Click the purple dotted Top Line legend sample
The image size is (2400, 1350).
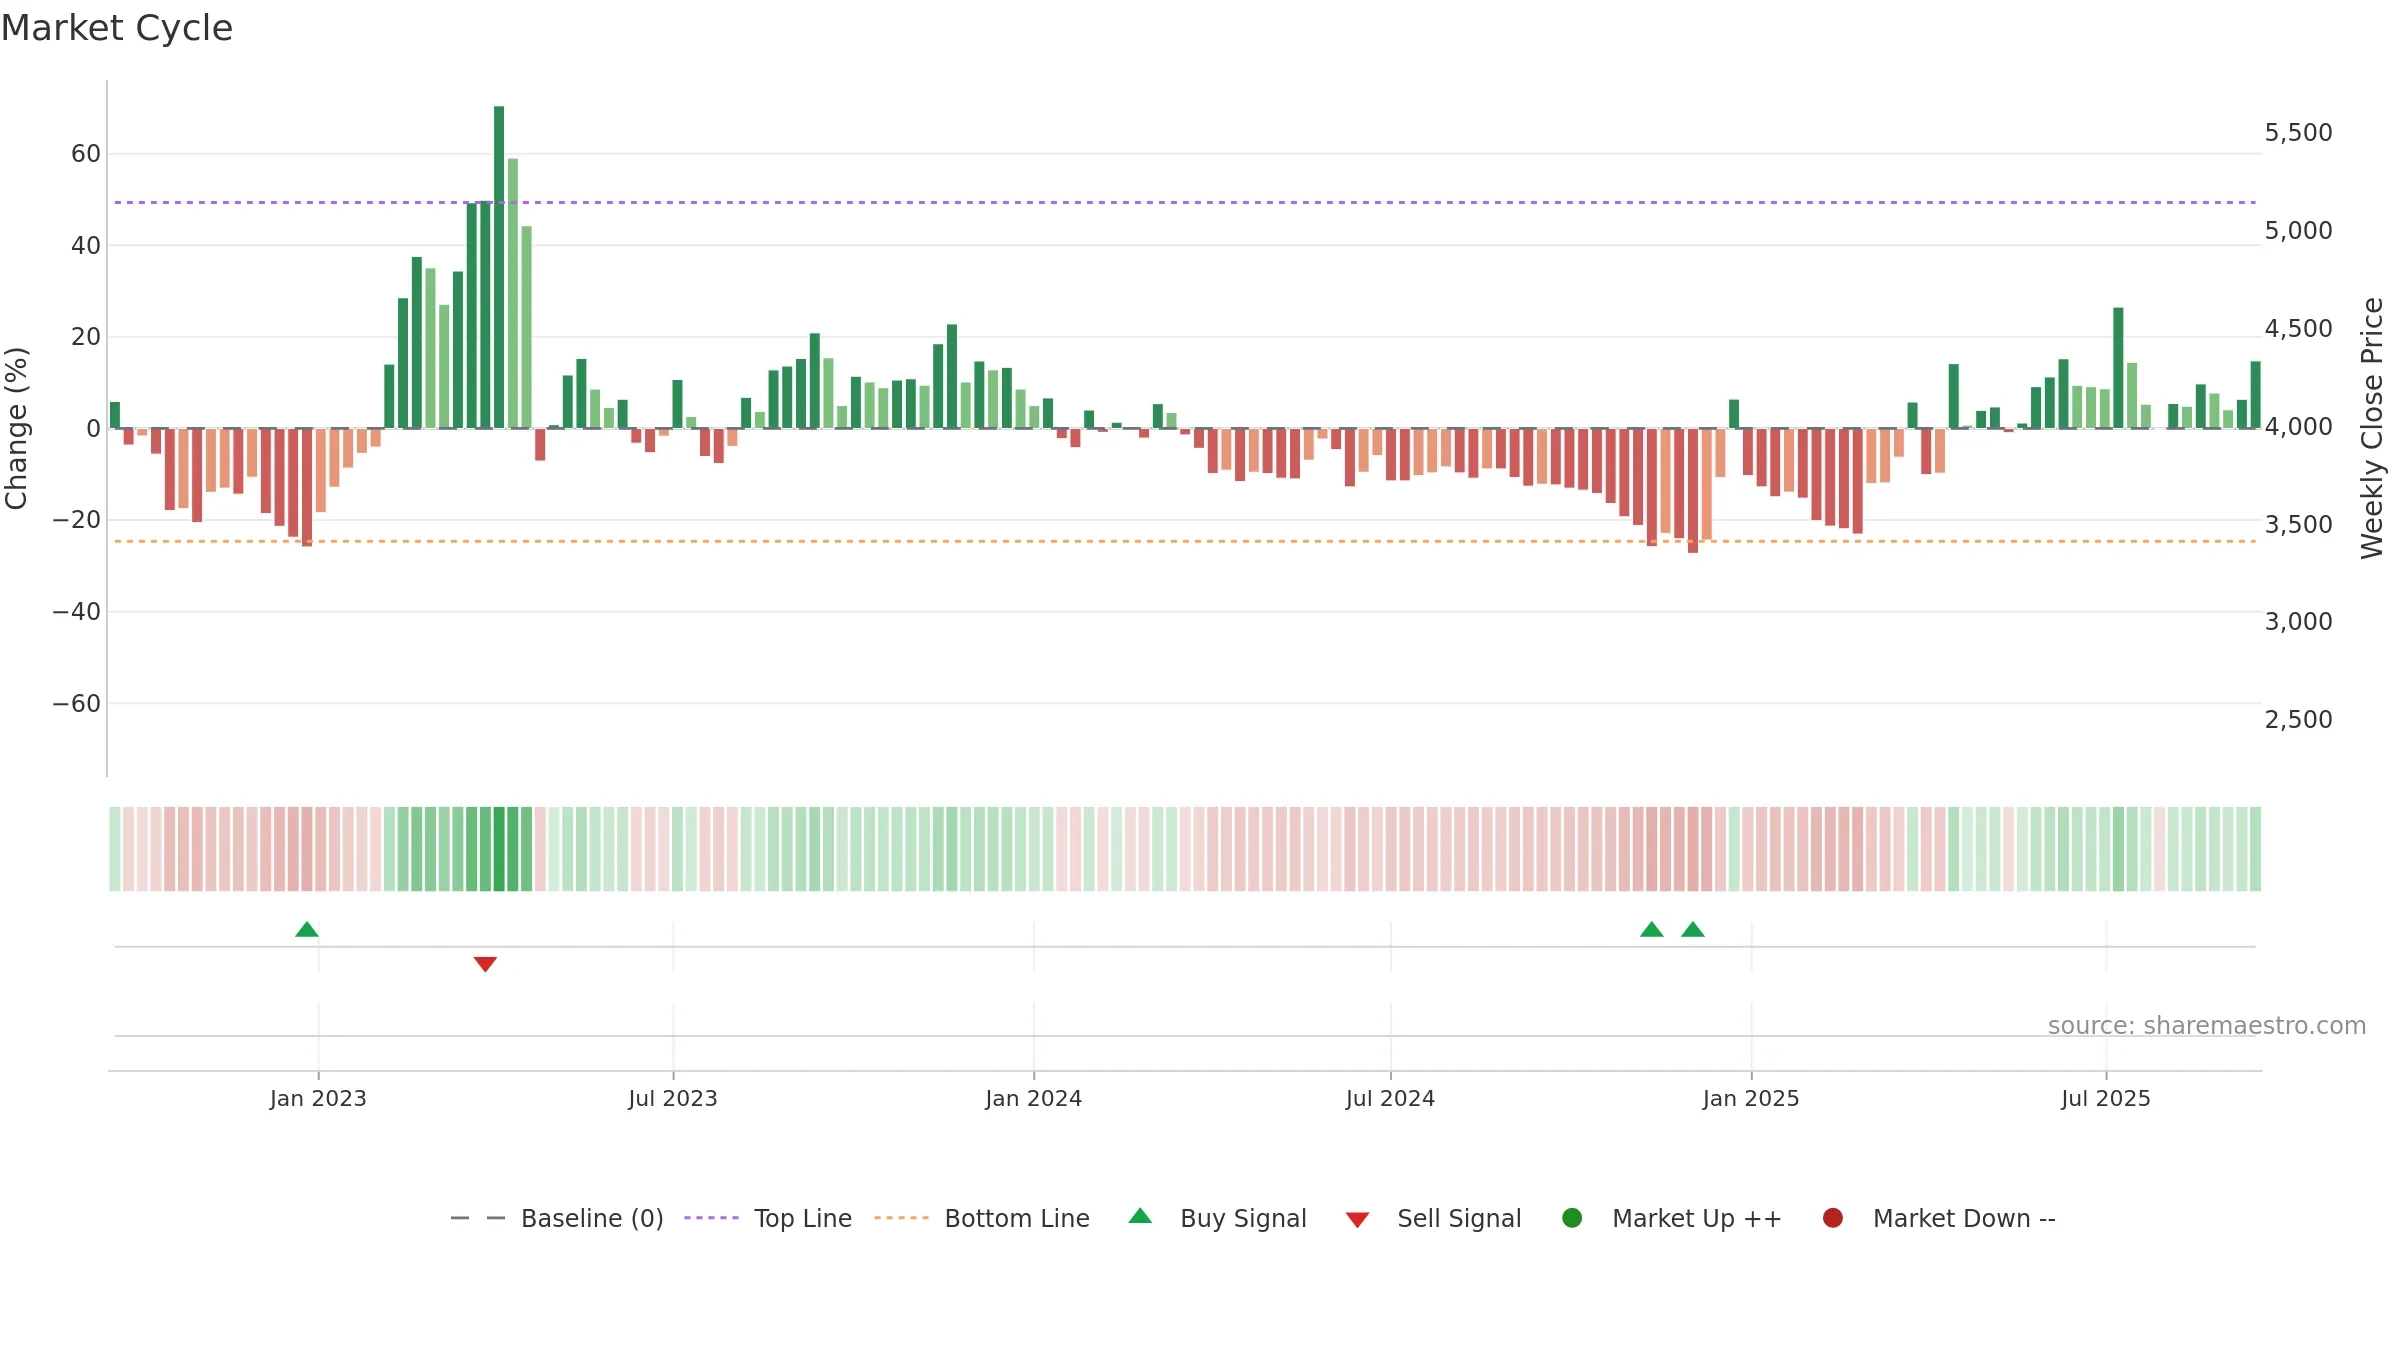click(711, 1218)
